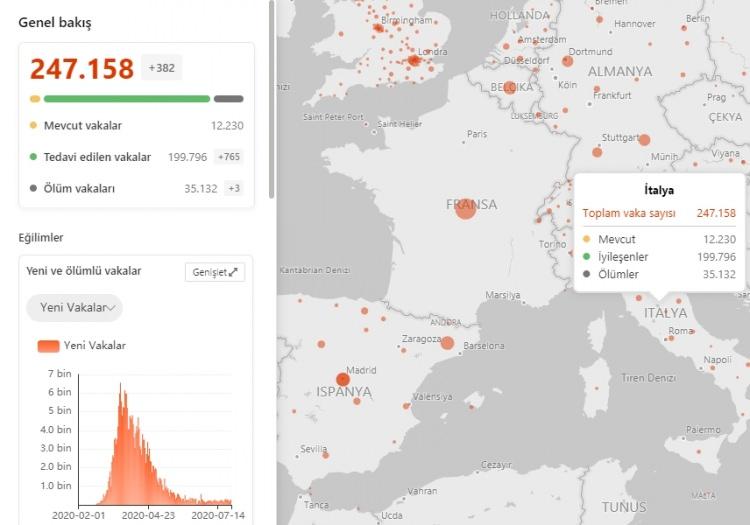750x525 pixels.
Task: Click the Ölüm vakaları value 35.132
Action: (x=201, y=189)
